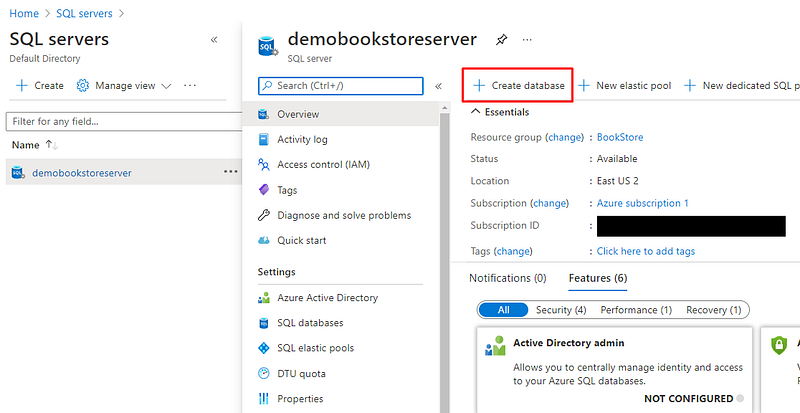Viewport: 800px width, 413px height.
Task: Go to Home breadcrumb
Action: [x=24, y=13]
